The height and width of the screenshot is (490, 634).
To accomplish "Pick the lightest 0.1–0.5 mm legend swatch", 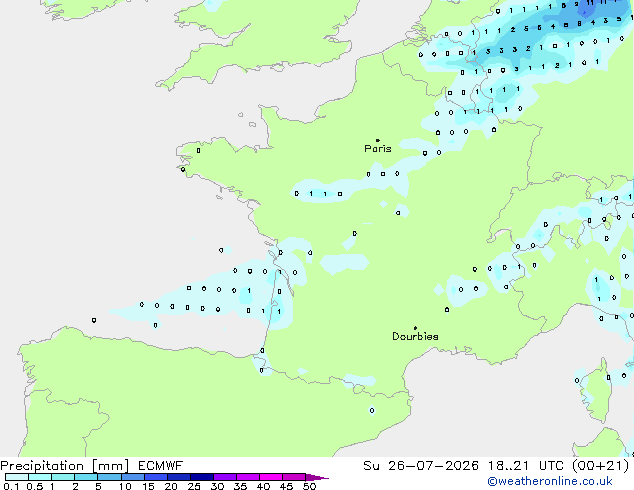I will tap(17, 477).
